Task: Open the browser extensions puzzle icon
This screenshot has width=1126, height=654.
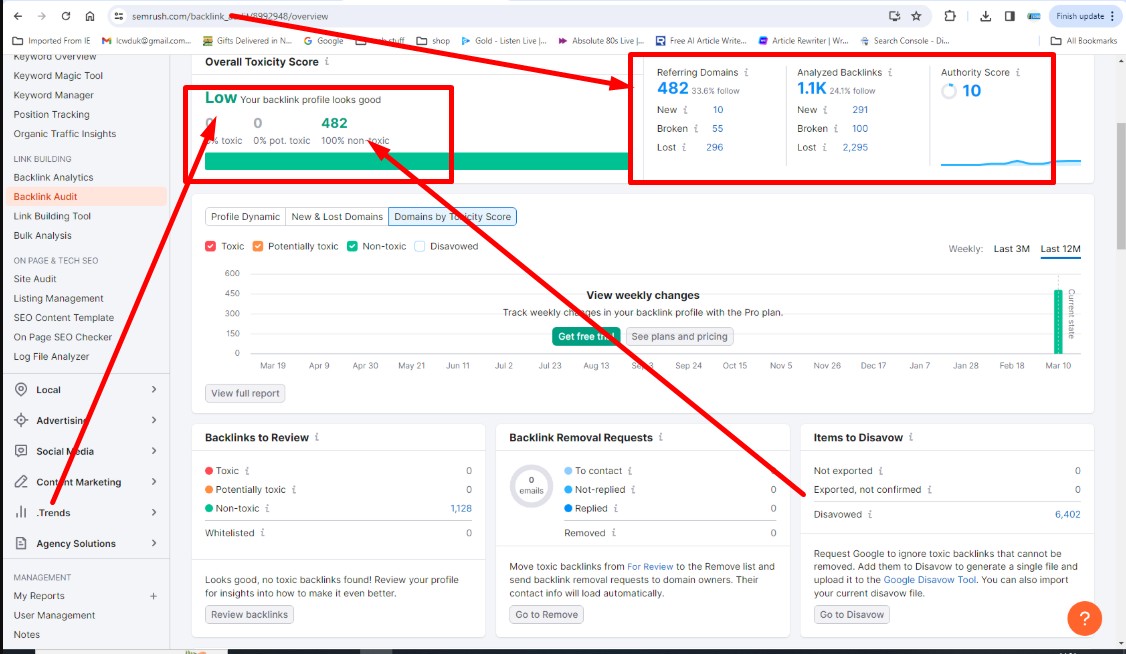Action: pyautogui.click(x=950, y=16)
